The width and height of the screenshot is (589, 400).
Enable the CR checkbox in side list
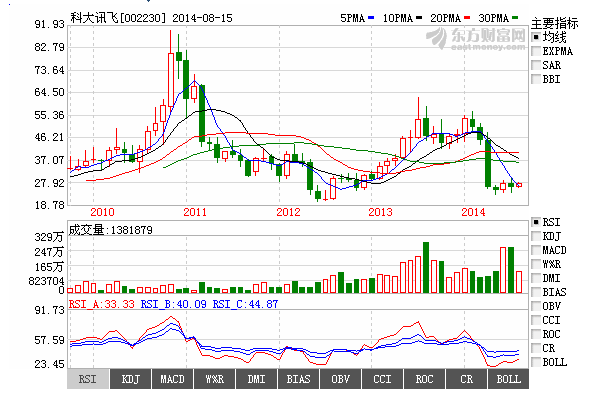536,348
